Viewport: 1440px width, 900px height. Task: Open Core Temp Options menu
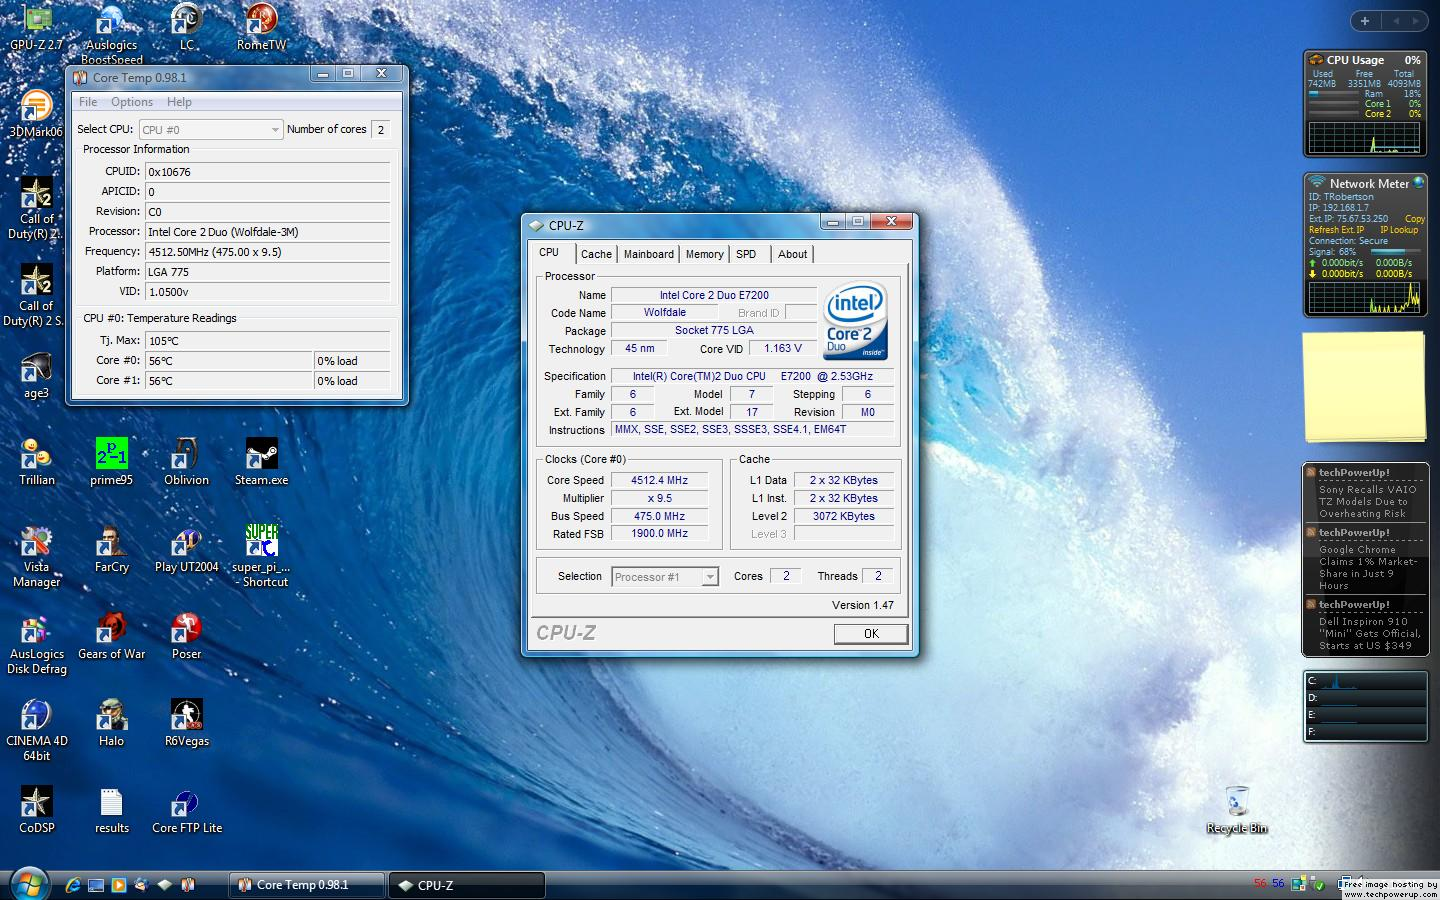pos(132,102)
